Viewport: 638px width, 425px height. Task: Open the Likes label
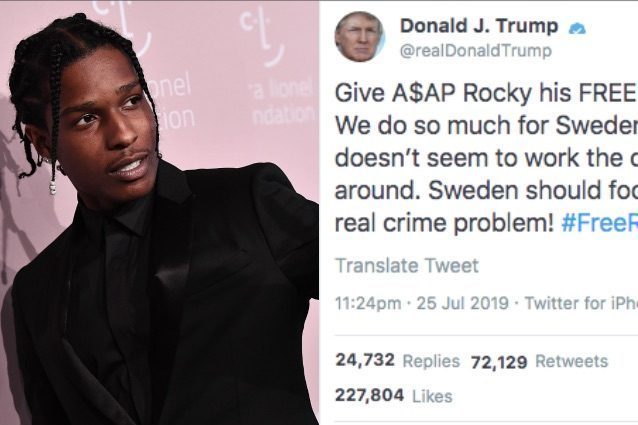[x=432, y=396]
